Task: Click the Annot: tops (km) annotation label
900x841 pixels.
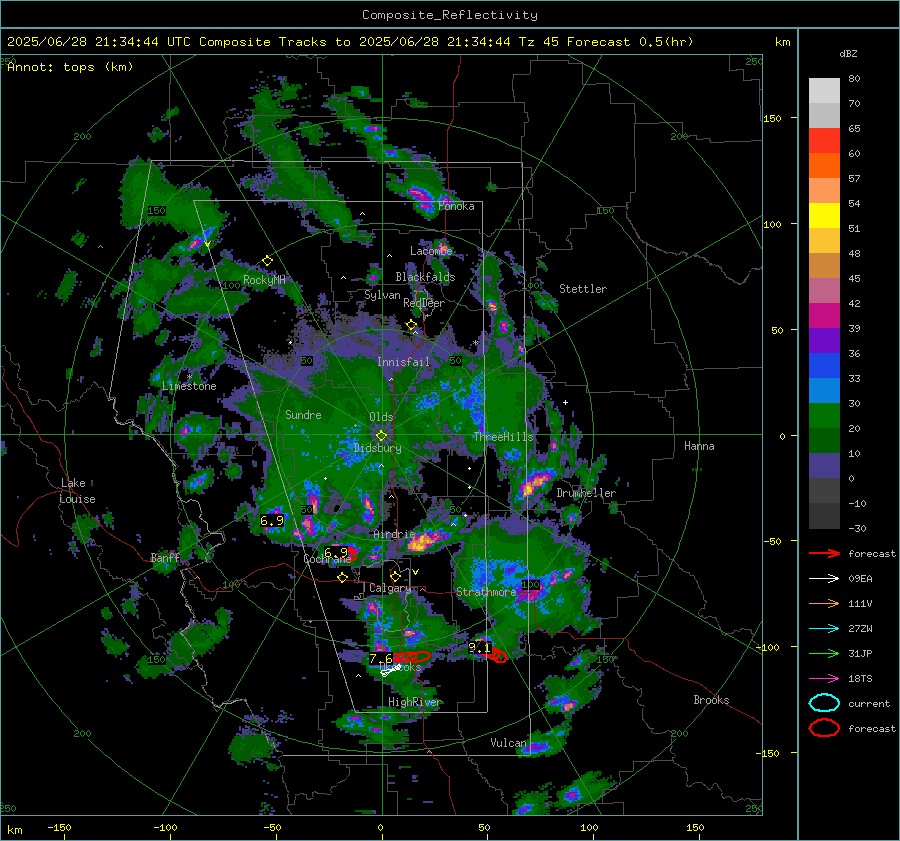Action: point(70,67)
